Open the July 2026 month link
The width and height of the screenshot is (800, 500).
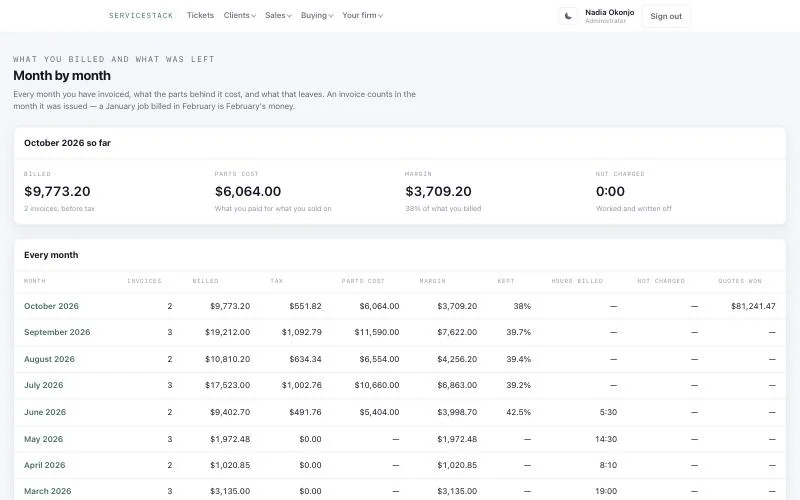pos(43,385)
